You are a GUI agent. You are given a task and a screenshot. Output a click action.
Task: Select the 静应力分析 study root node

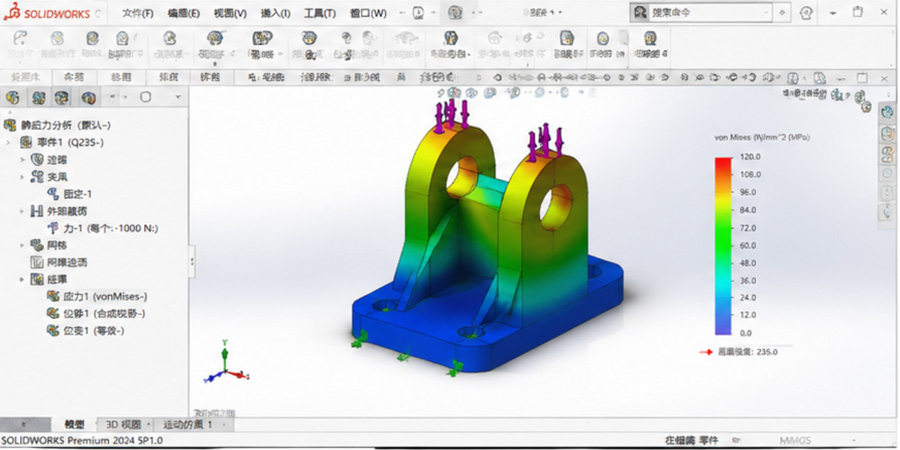click(57, 125)
